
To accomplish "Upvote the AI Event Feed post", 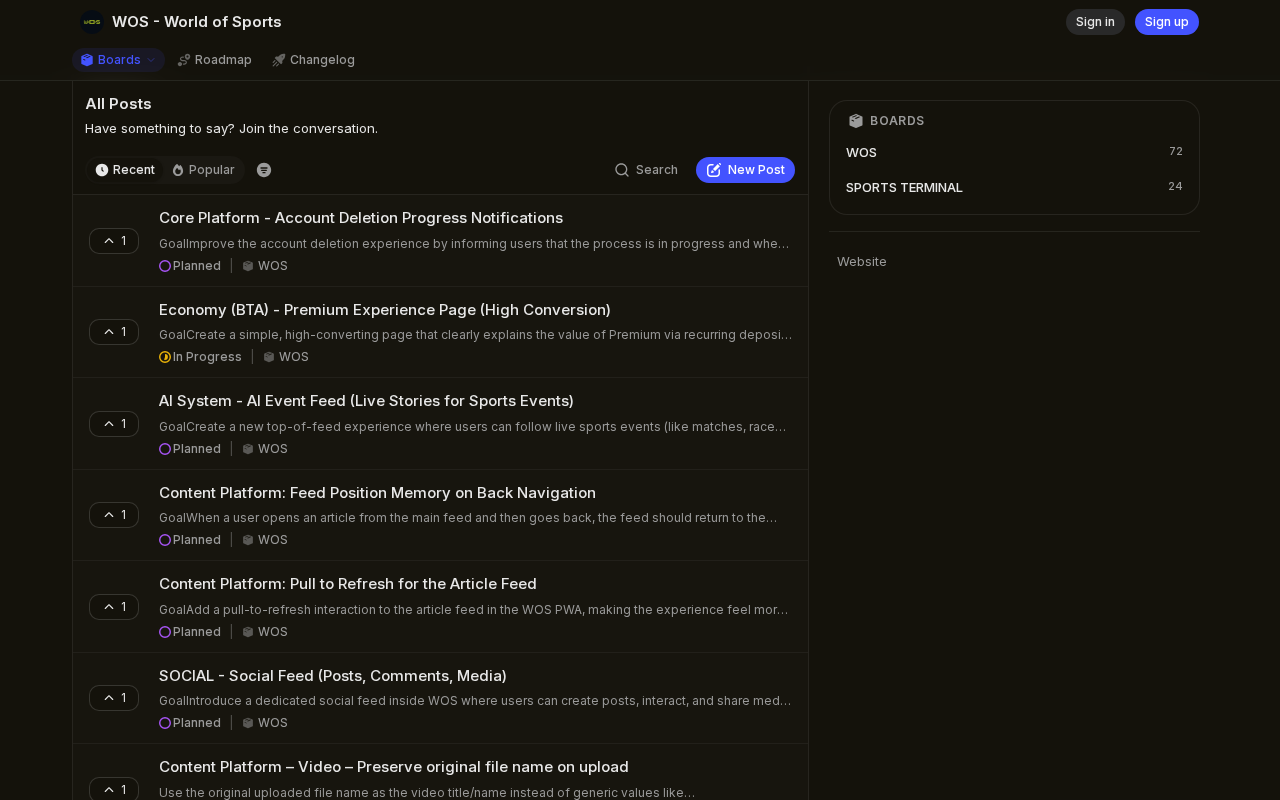I will 114,424.
